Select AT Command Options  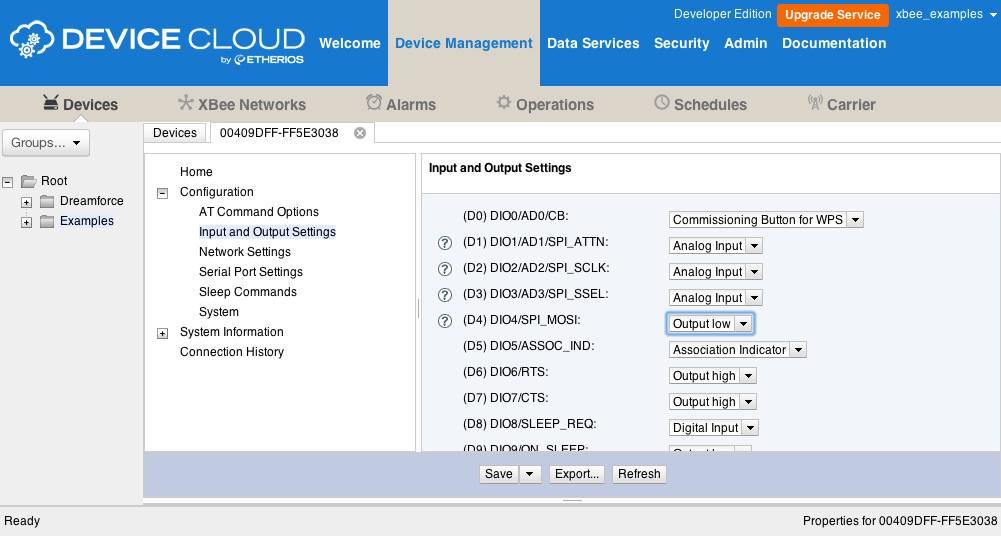259,212
